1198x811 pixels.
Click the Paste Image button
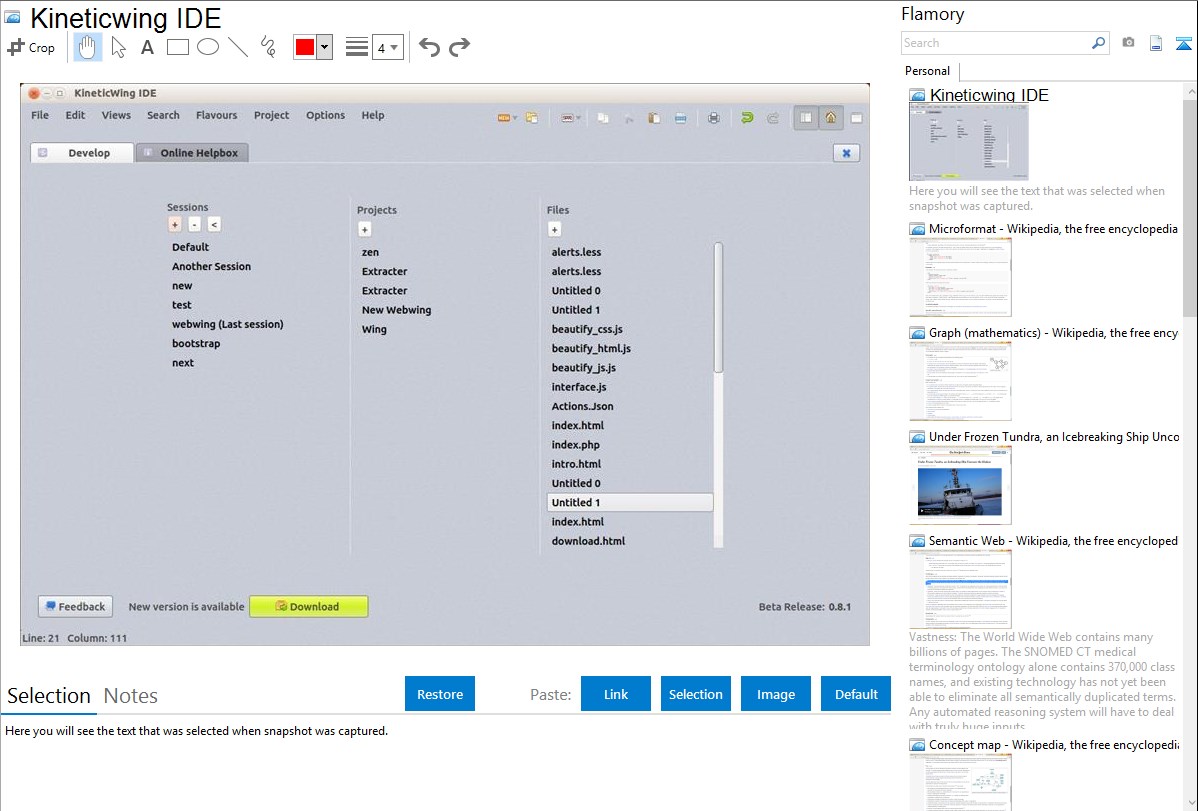pyautogui.click(x=775, y=694)
